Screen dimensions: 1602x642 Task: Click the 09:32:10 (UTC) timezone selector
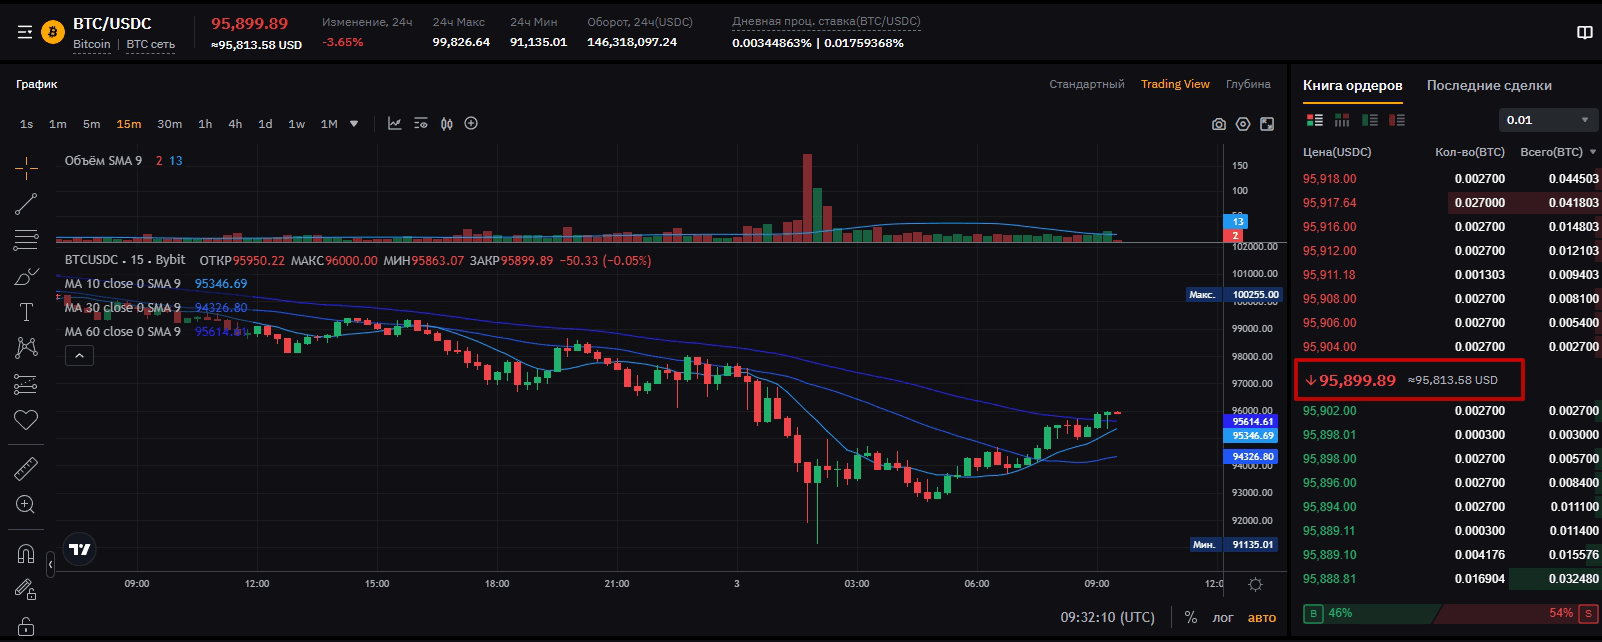(1108, 617)
